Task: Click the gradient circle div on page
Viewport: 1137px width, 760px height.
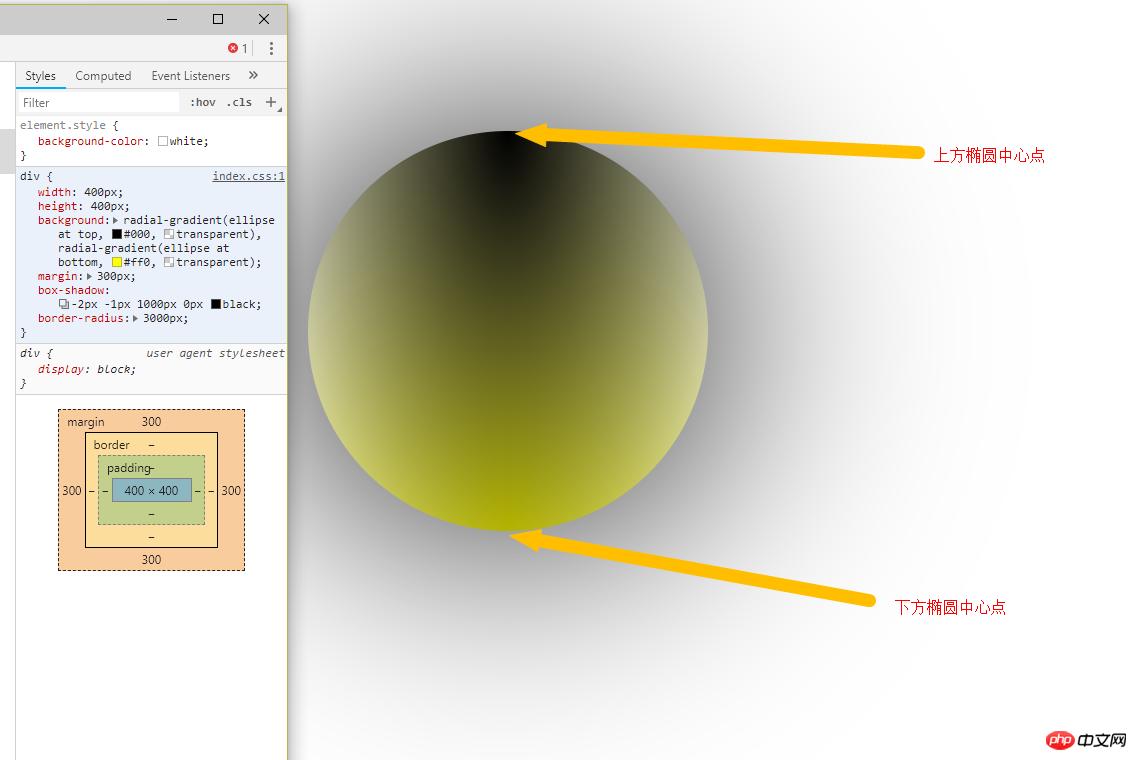Action: 508,331
